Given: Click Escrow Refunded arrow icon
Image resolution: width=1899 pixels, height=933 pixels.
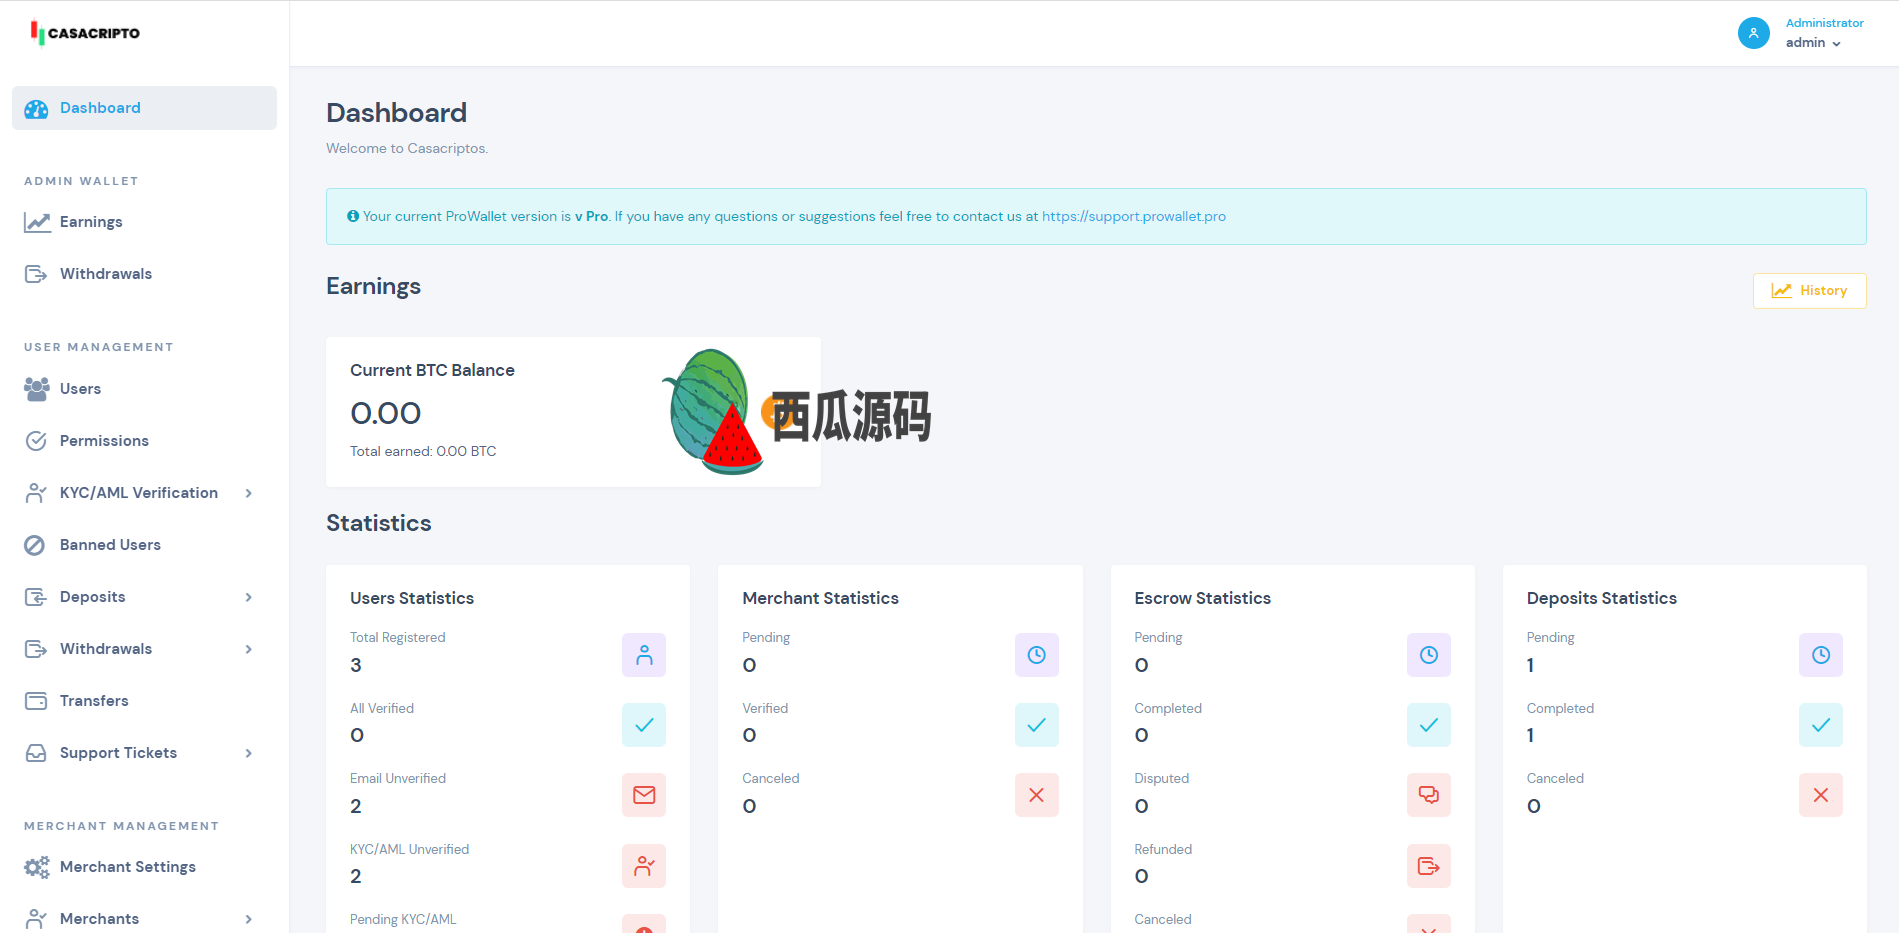Looking at the screenshot, I should click(x=1429, y=866).
